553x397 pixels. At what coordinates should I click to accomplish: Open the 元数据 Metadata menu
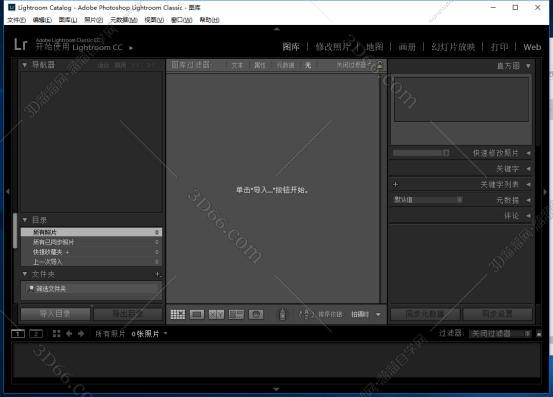pyautogui.click(x=123, y=20)
